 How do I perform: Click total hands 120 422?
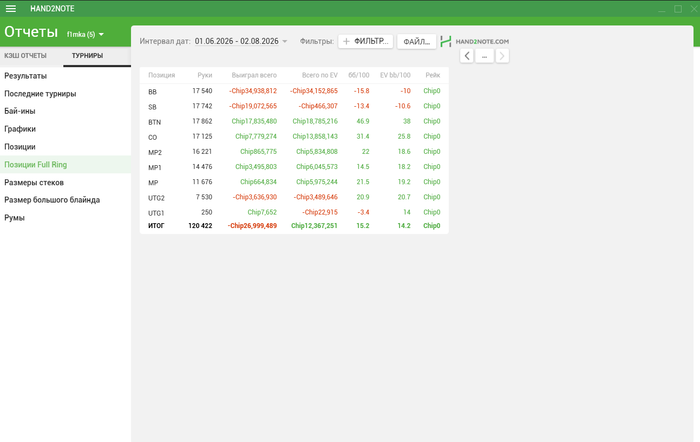pyautogui.click(x=200, y=226)
